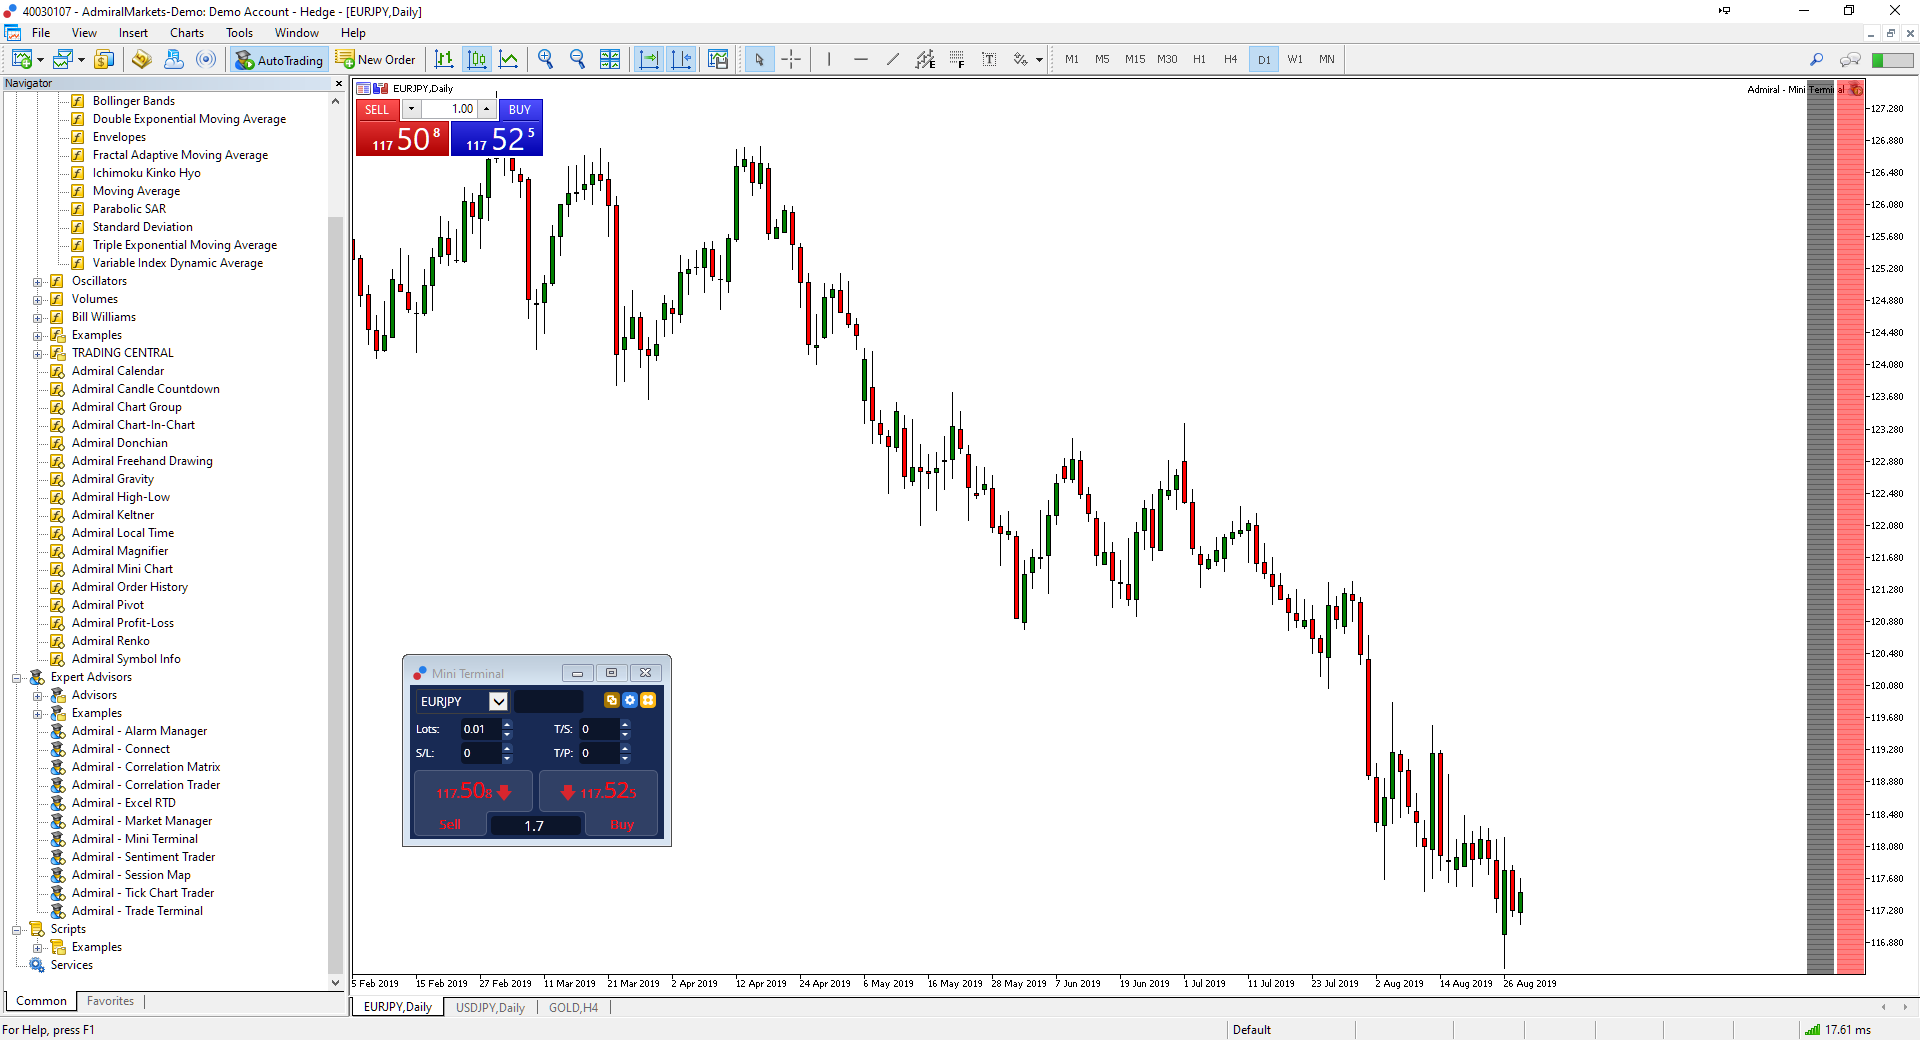
Task: Toggle the AutoTrading button
Action: point(279,60)
